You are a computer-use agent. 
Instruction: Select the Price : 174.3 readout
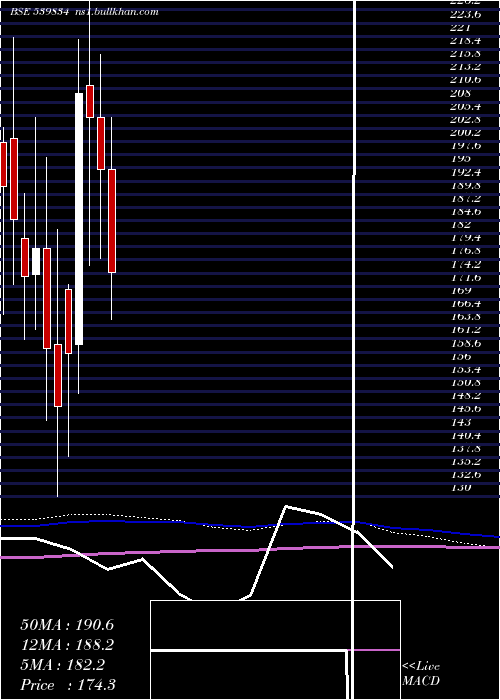[68, 685]
